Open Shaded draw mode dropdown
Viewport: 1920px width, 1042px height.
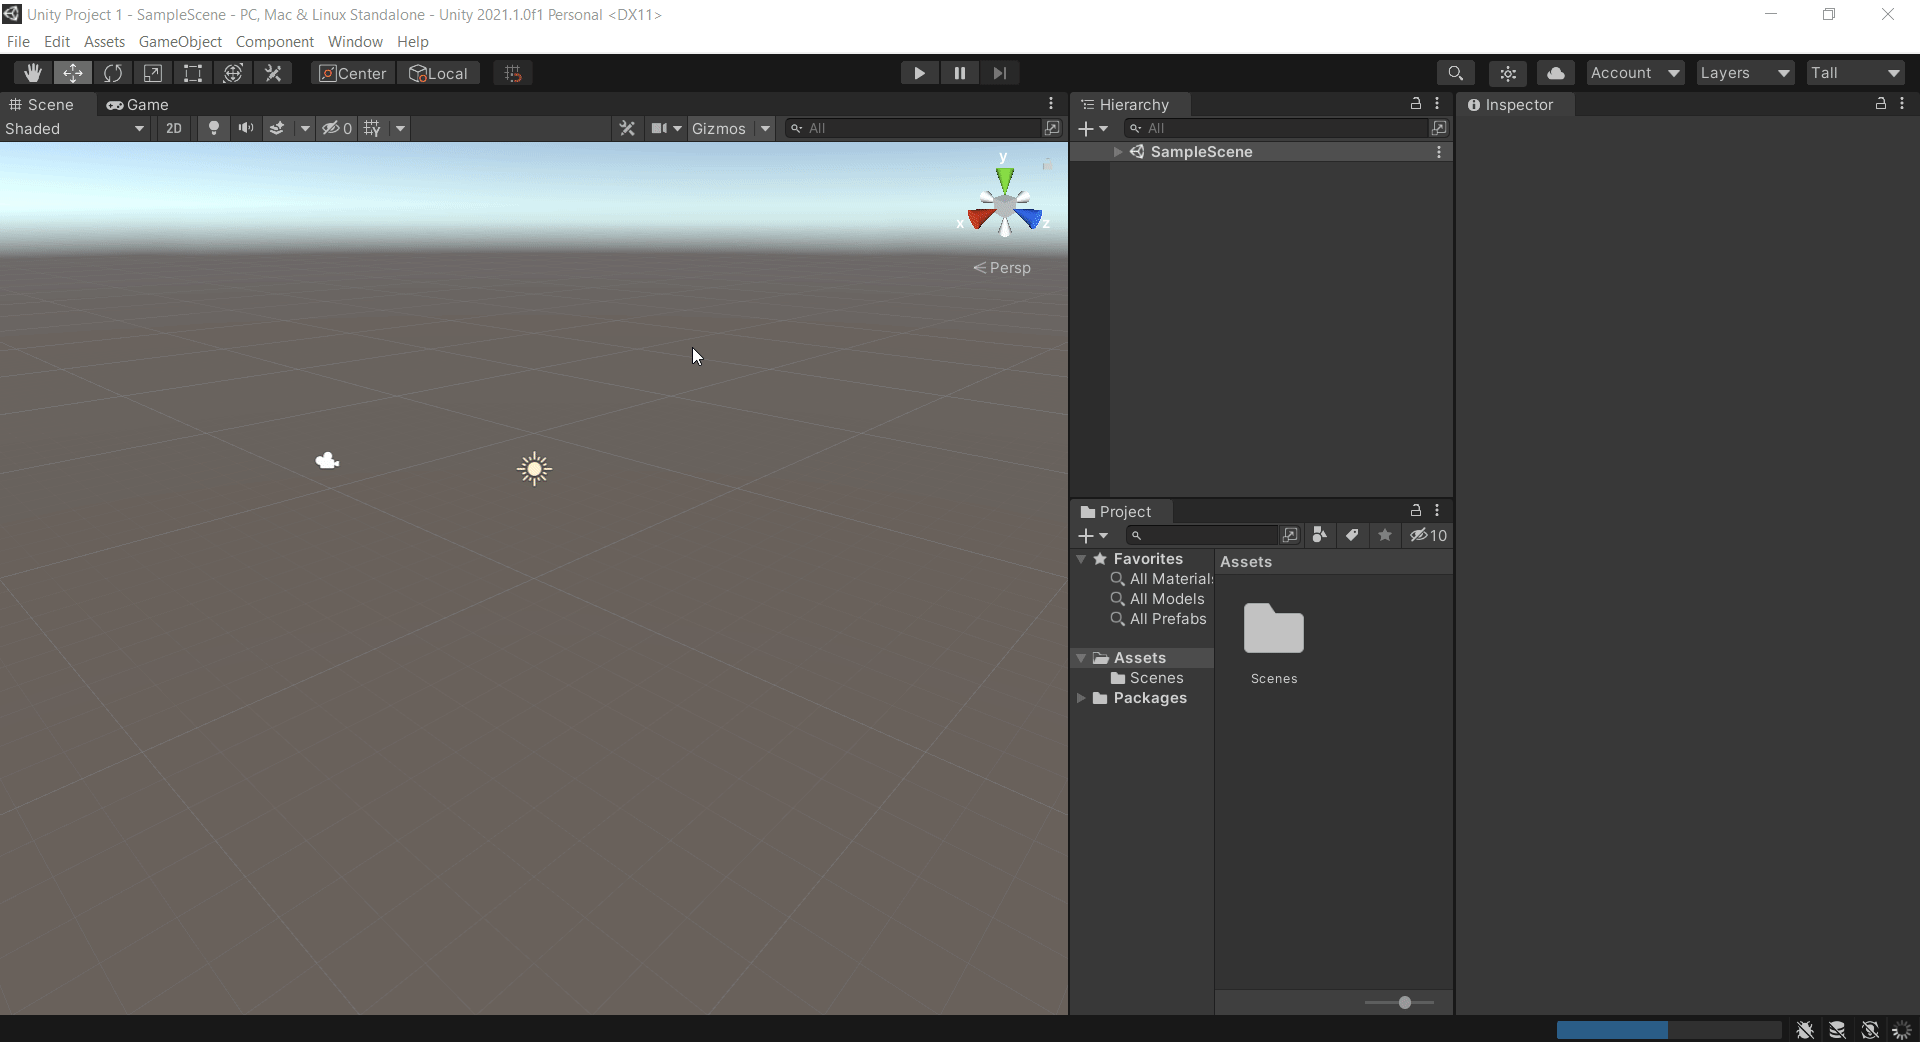(x=75, y=128)
